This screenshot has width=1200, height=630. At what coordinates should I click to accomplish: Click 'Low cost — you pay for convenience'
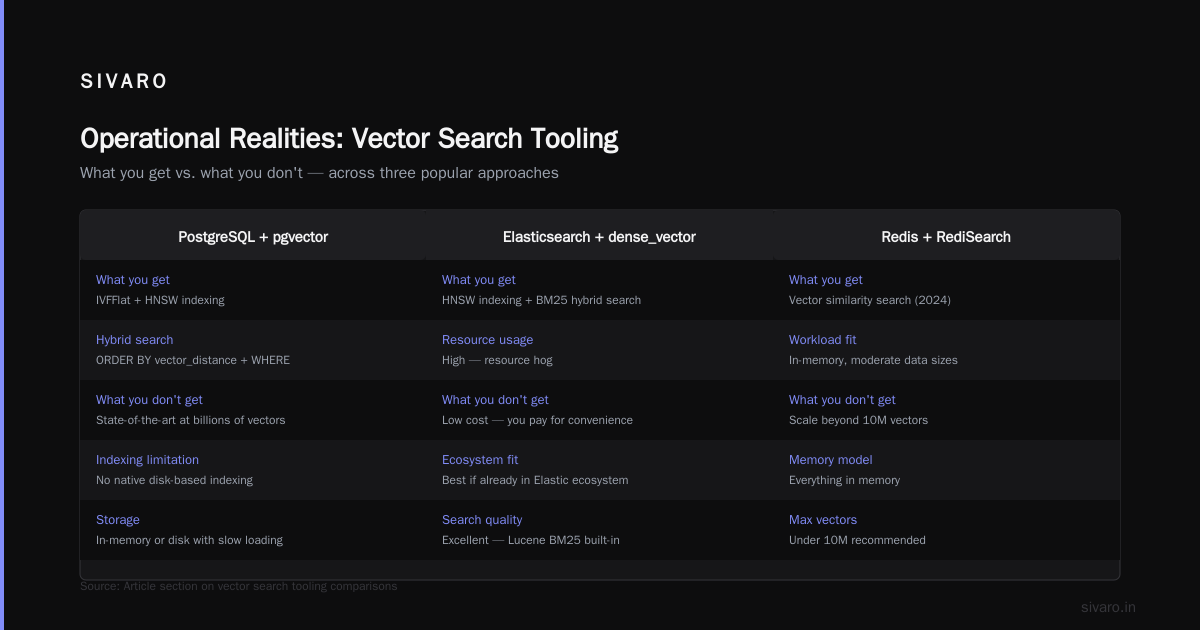537,420
